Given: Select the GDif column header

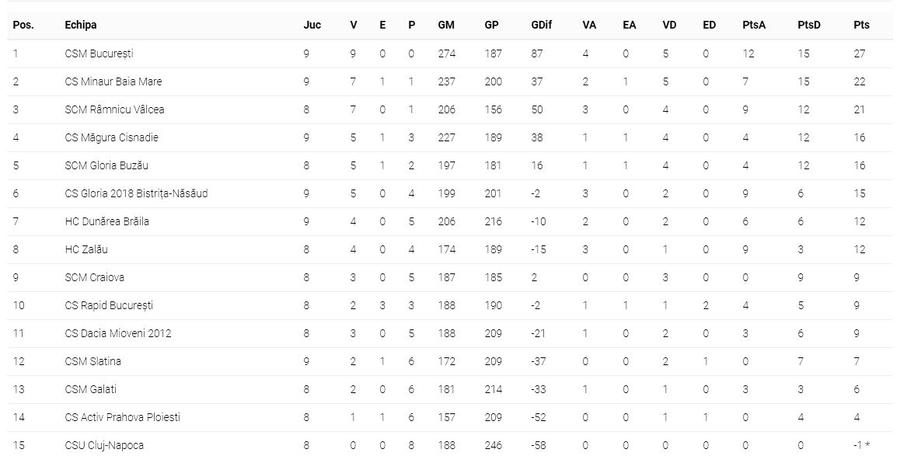Looking at the screenshot, I should click(541, 25).
